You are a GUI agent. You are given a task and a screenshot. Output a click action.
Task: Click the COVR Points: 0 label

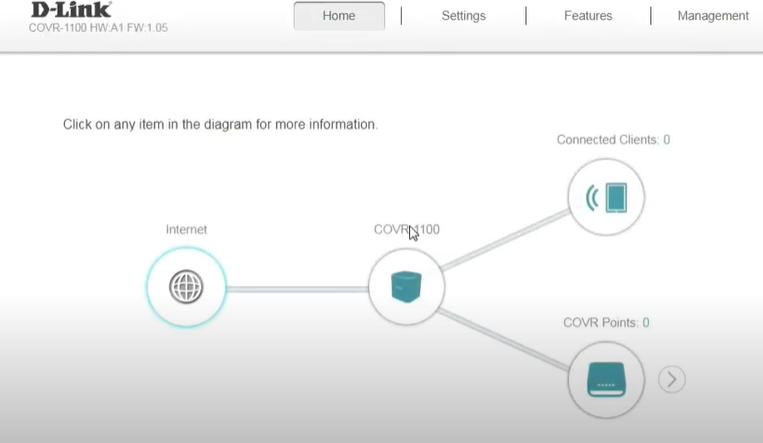coord(606,322)
